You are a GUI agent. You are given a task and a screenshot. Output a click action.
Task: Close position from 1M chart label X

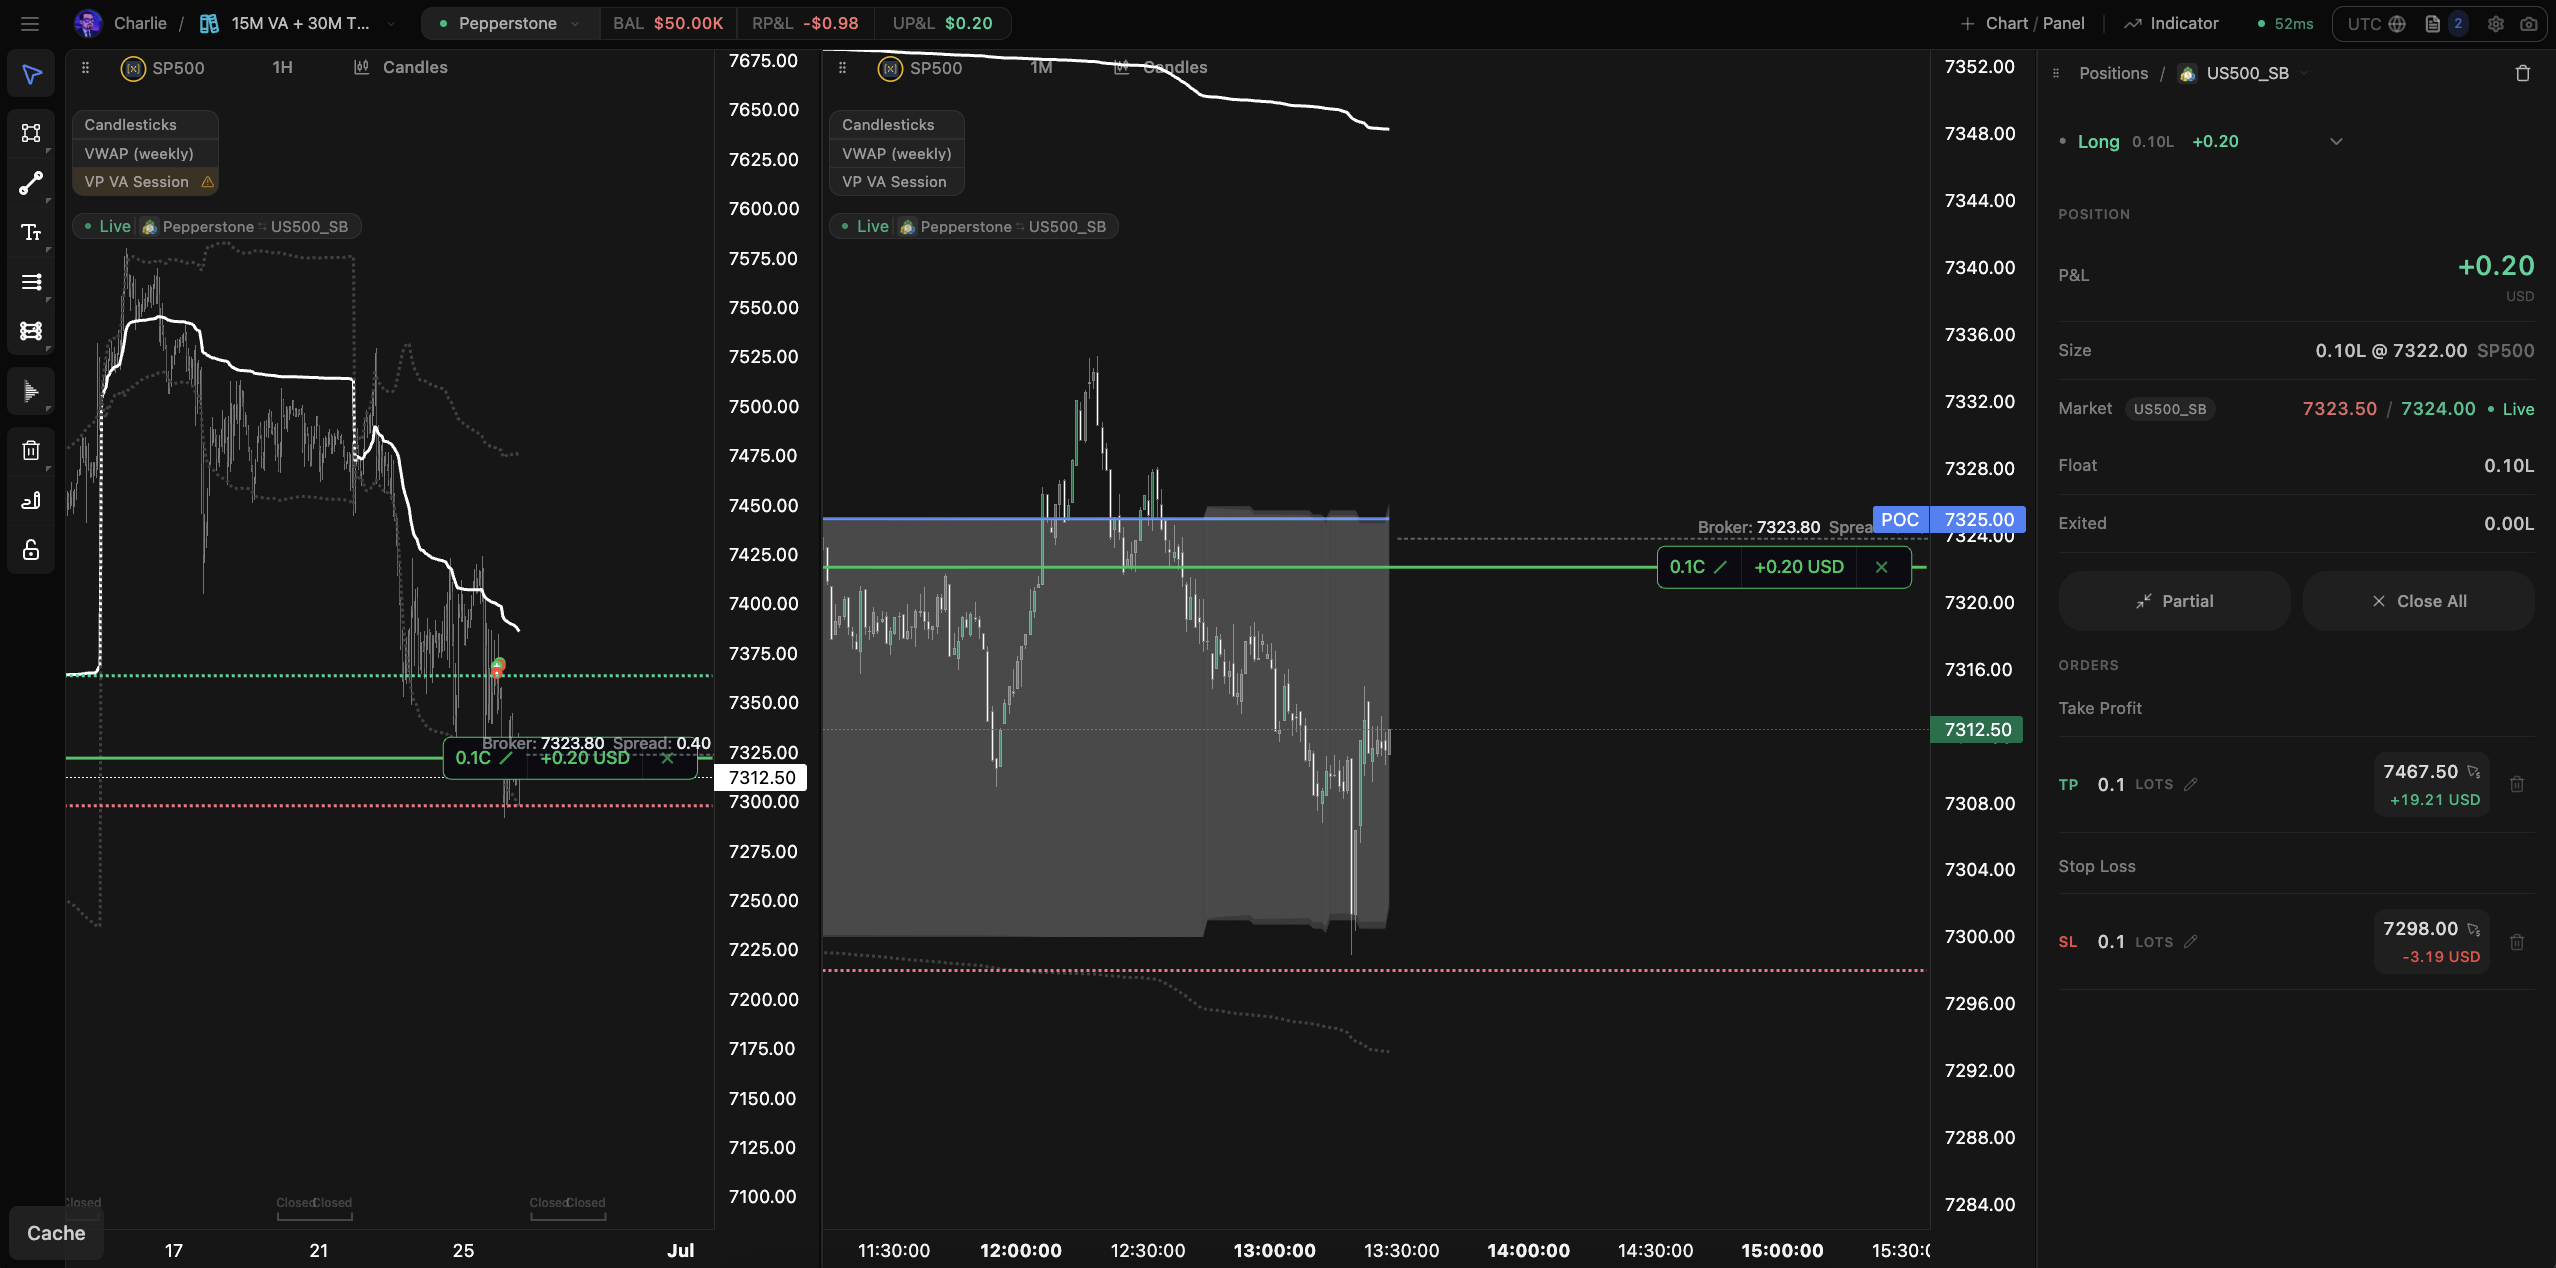(1881, 567)
